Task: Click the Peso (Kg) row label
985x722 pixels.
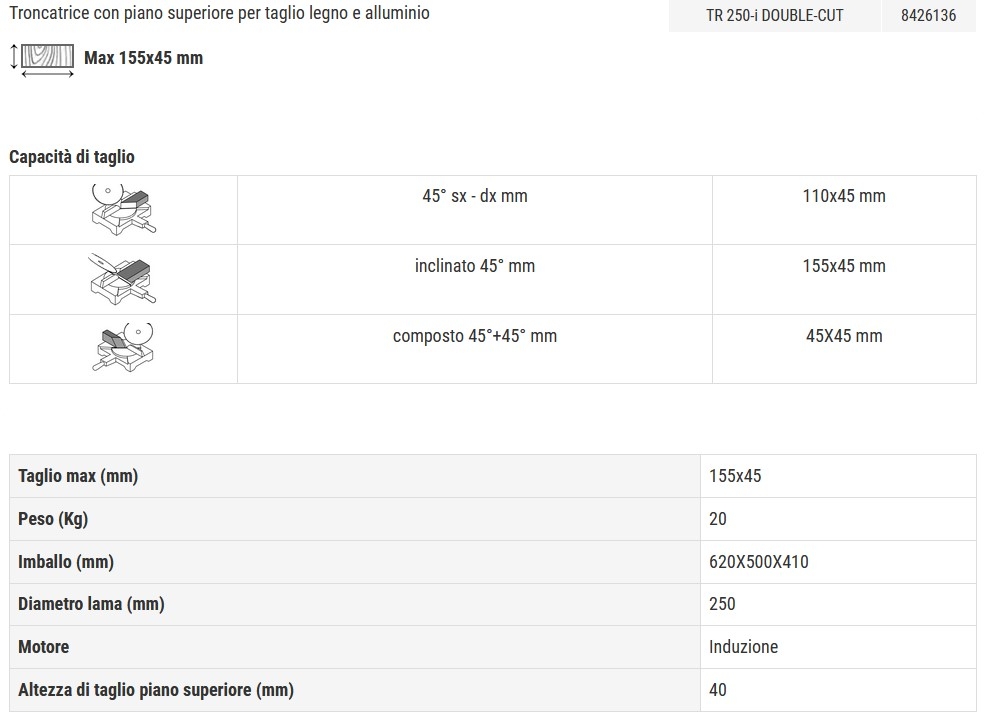Action: pos(53,519)
